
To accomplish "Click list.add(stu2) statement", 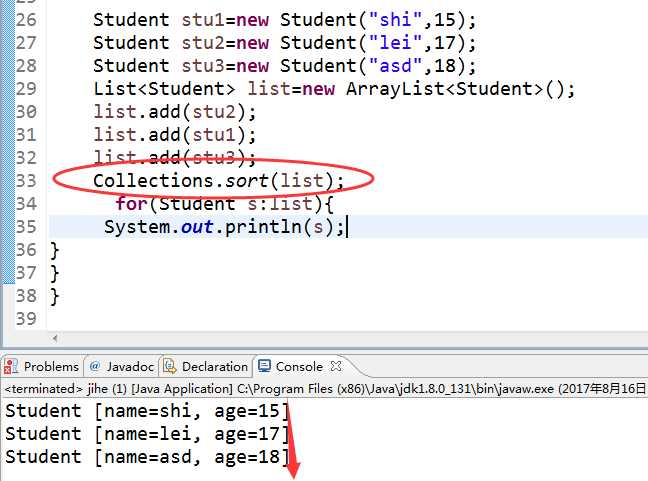I will point(174,112).
